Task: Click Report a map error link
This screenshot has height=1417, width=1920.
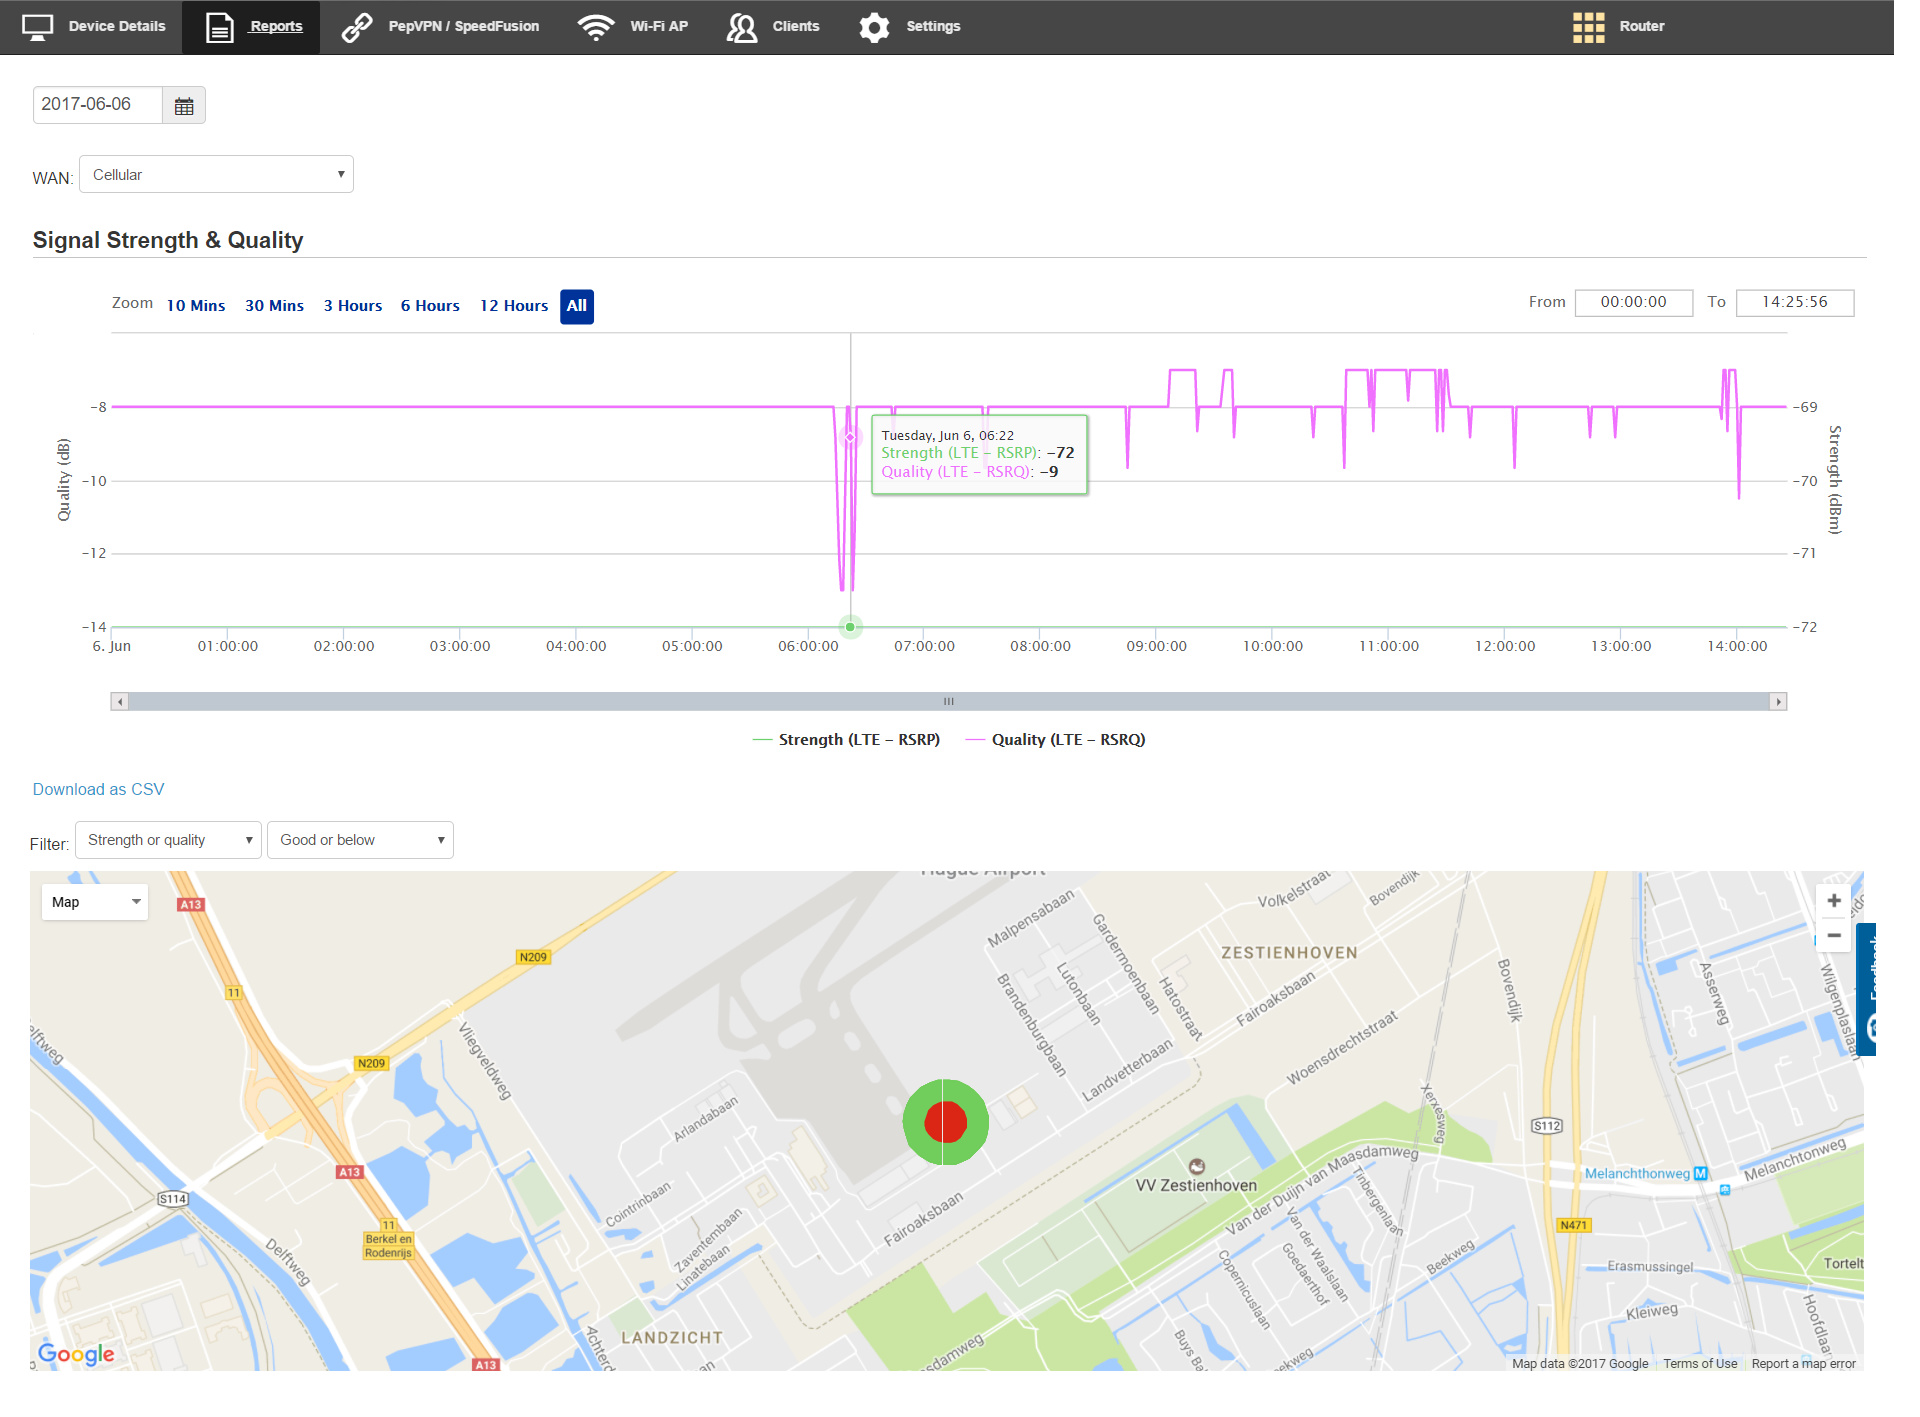Action: (1803, 1363)
